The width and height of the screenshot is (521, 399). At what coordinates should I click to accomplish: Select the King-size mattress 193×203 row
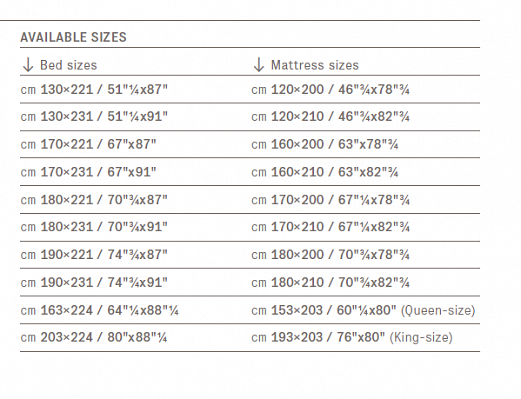point(352,337)
